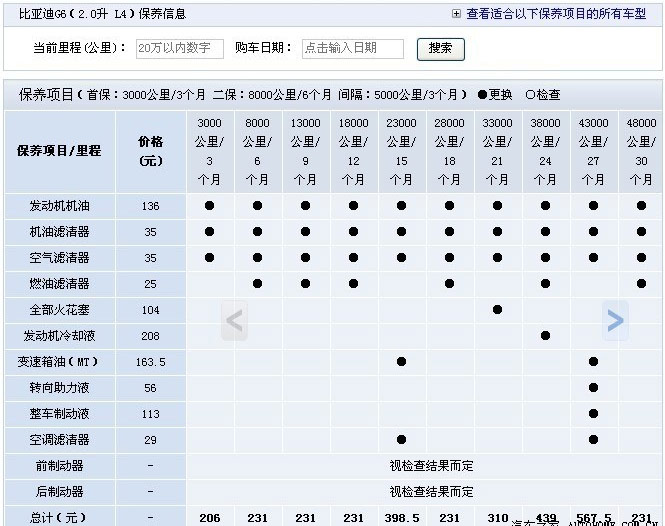Click 视检查结果而定 in 后制动器 row
Screen dimensions: 665x526
(x=431, y=492)
